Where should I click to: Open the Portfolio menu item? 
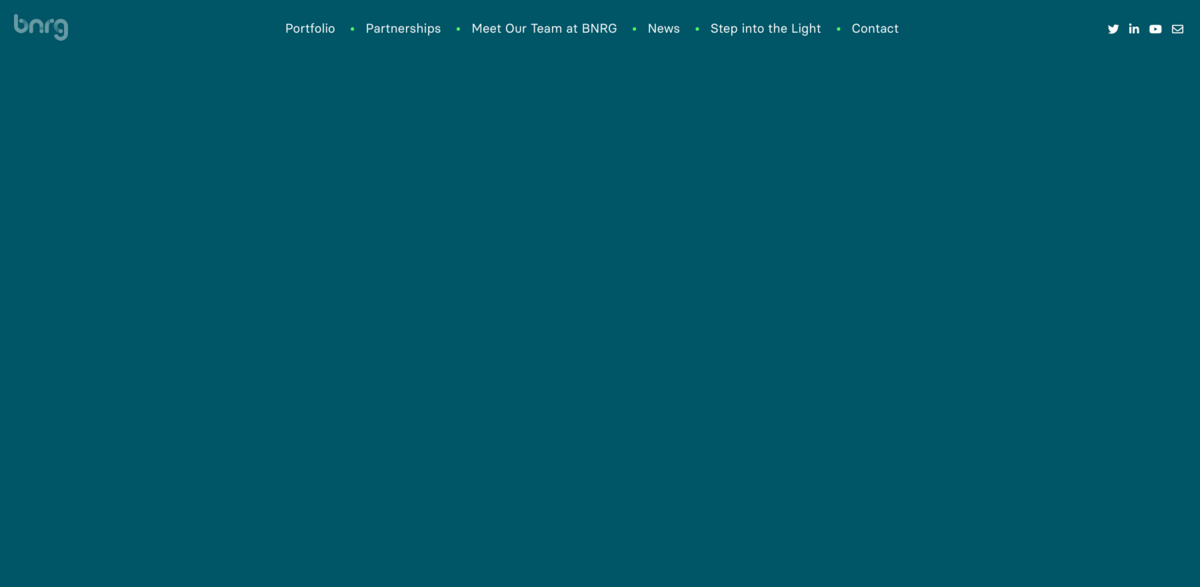pos(310,29)
